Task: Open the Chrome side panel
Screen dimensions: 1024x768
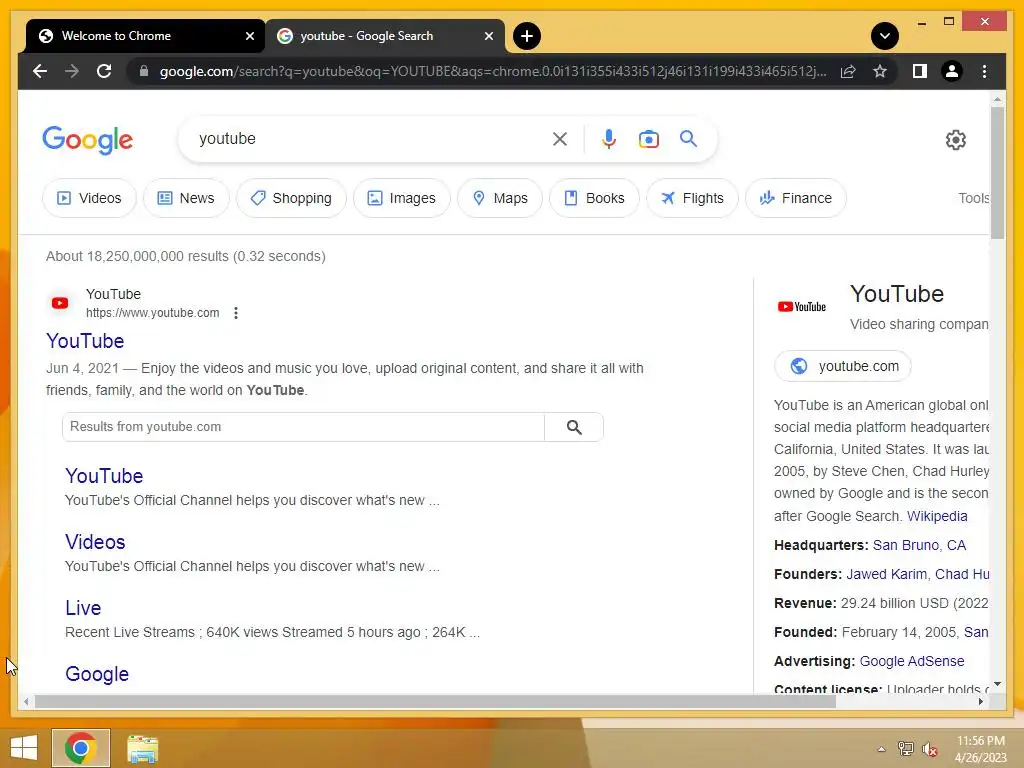Action: tap(920, 71)
